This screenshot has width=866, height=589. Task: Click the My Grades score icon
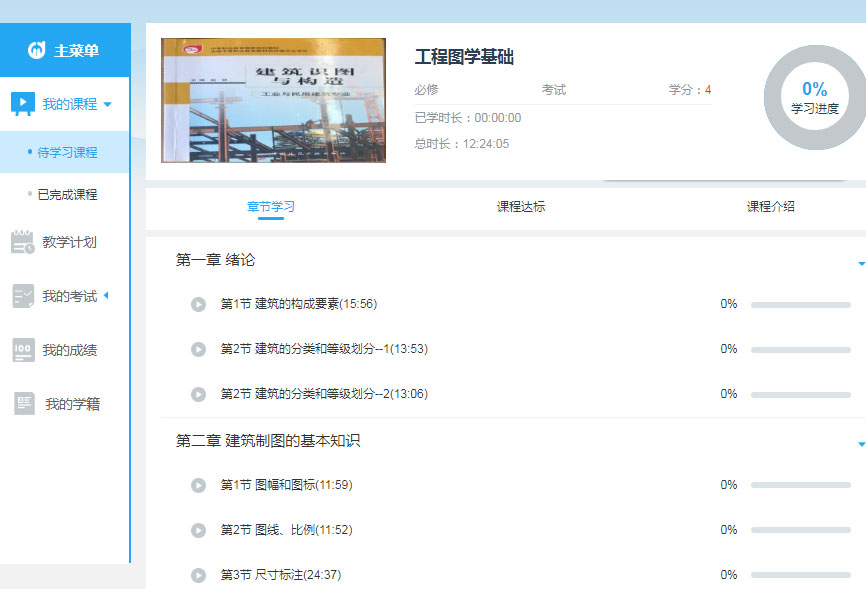tap(23, 350)
